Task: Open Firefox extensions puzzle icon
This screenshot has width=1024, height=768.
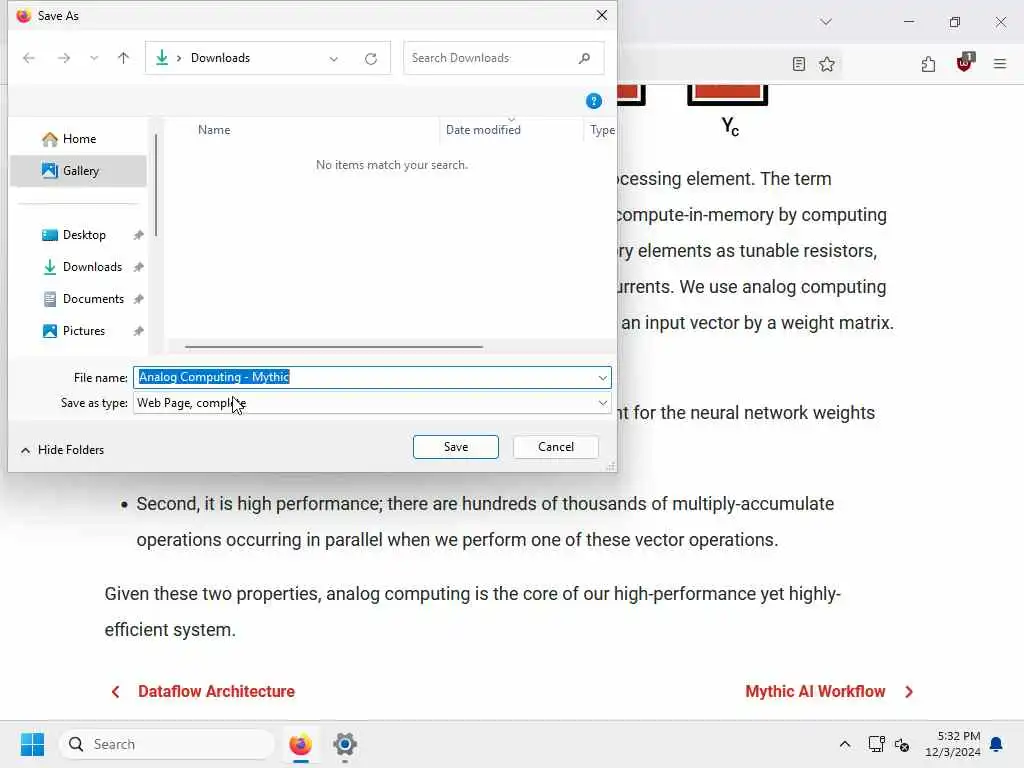Action: 928,64
